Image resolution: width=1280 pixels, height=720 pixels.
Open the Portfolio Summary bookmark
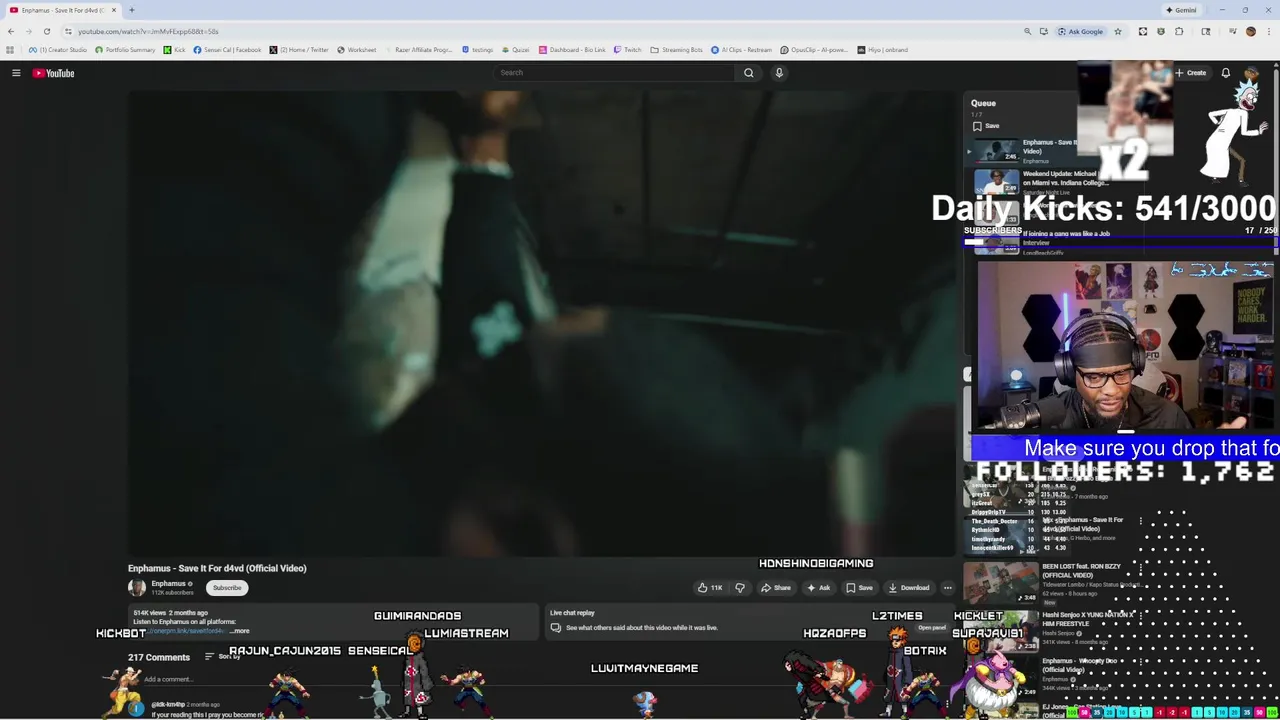(x=125, y=50)
